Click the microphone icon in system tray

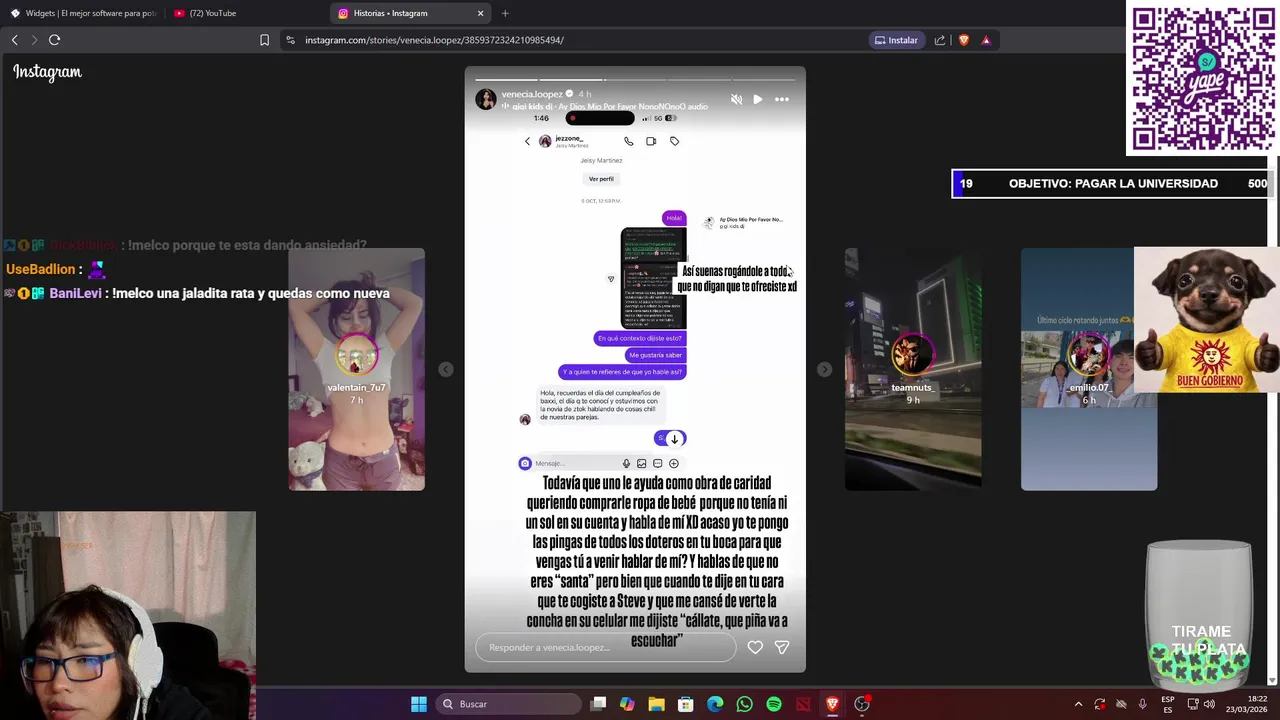[x=1142, y=704]
